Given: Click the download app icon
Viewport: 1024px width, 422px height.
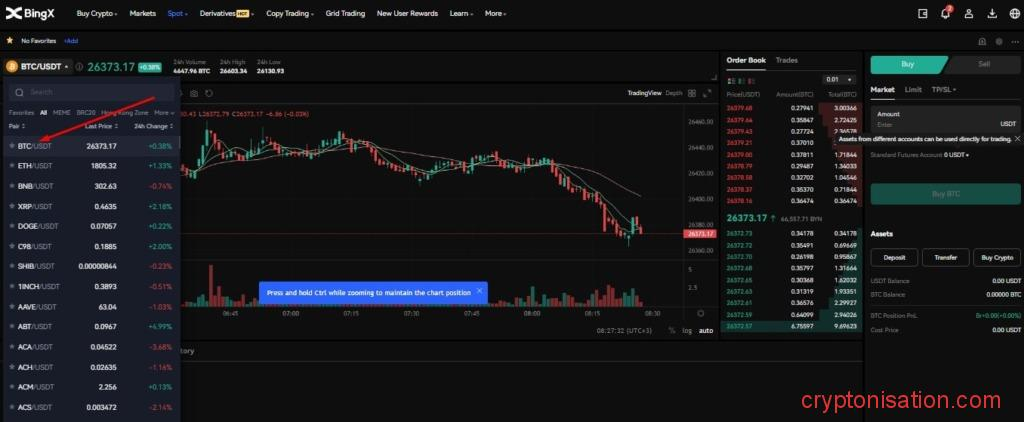Looking at the screenshot, I should [991, 14].
